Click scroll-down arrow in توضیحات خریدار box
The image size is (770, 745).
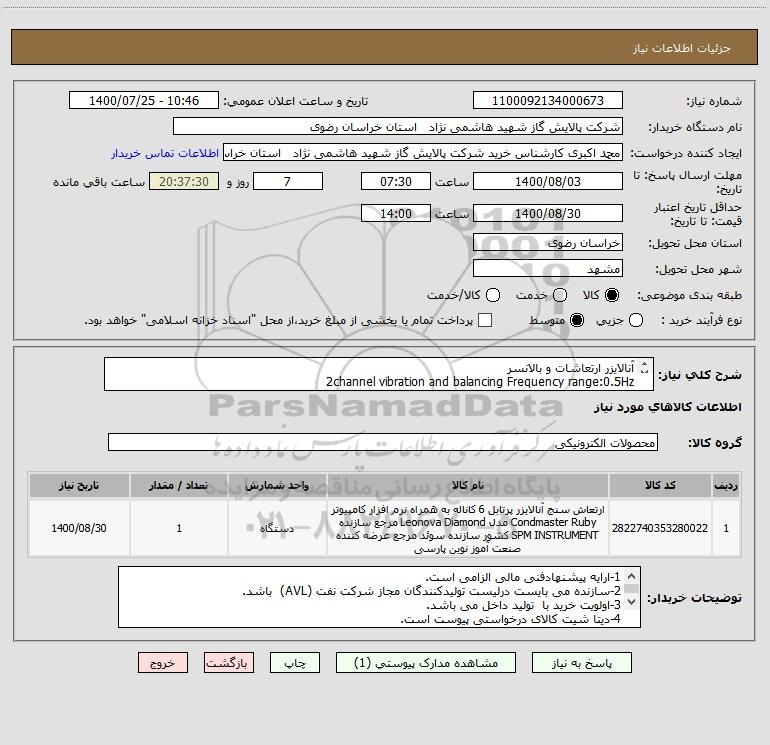point(632,601)
